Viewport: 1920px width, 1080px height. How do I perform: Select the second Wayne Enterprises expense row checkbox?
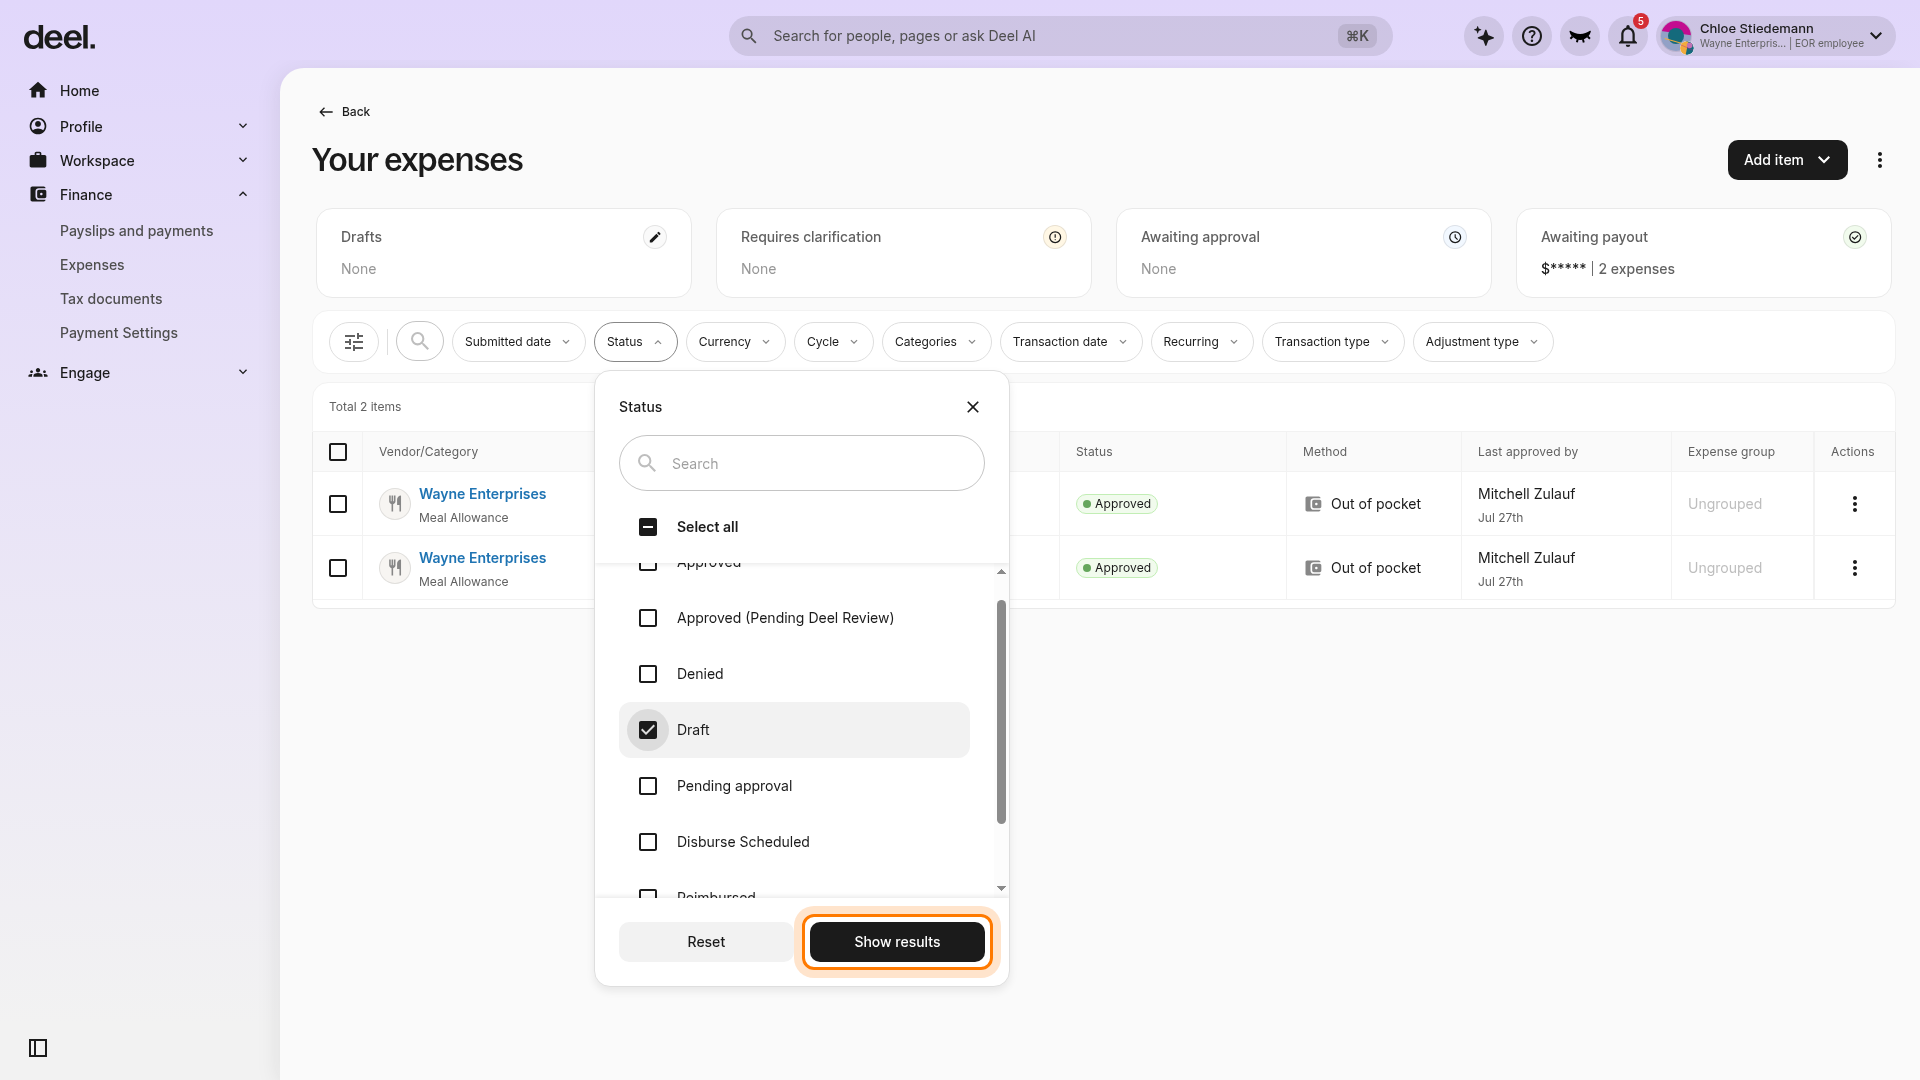(x=338, y=568)
